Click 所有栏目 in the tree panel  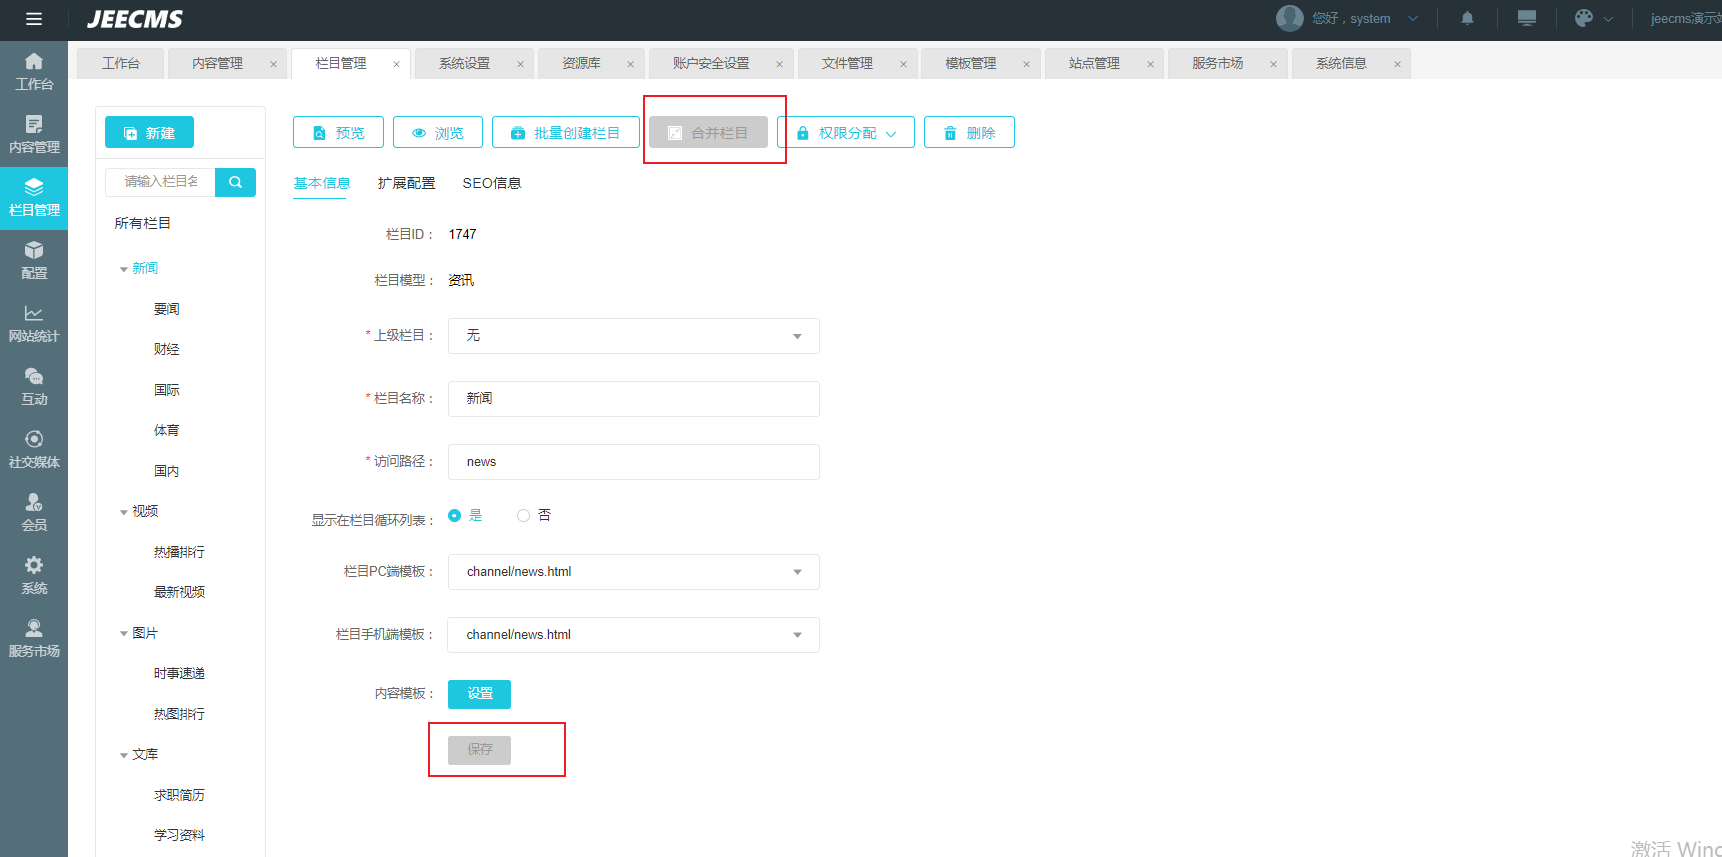click(x=142, y=224)
